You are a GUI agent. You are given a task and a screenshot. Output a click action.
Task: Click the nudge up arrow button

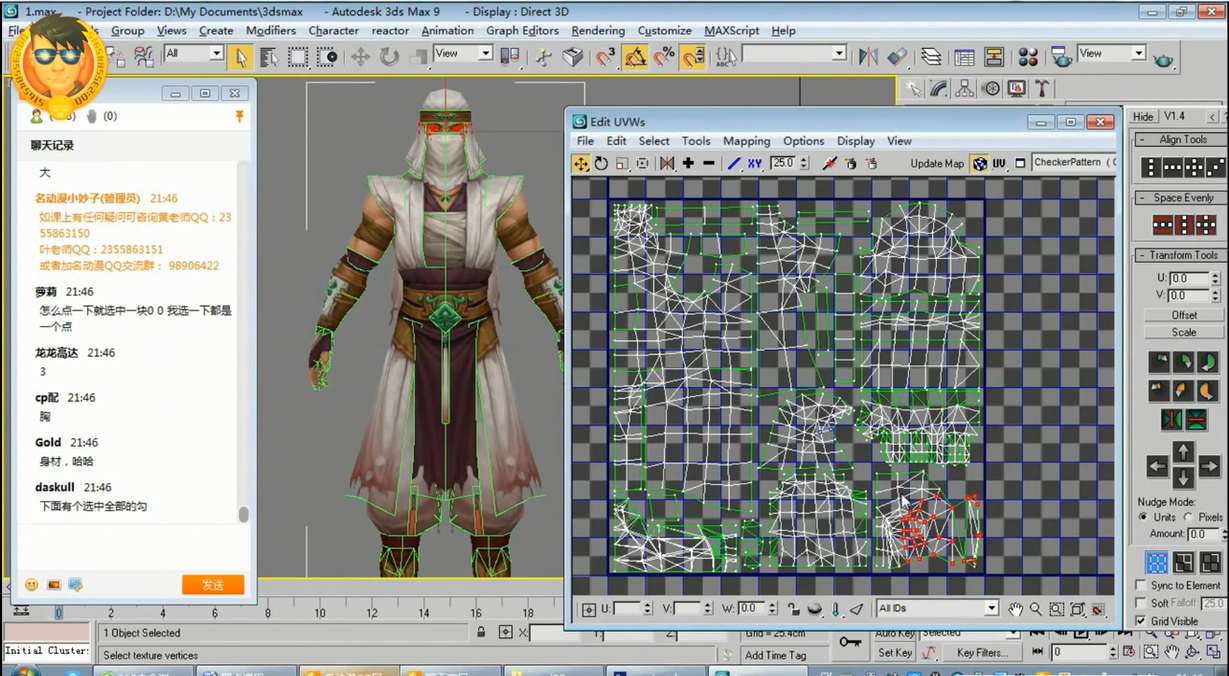pyautogui.click(x=1183, y=452)
